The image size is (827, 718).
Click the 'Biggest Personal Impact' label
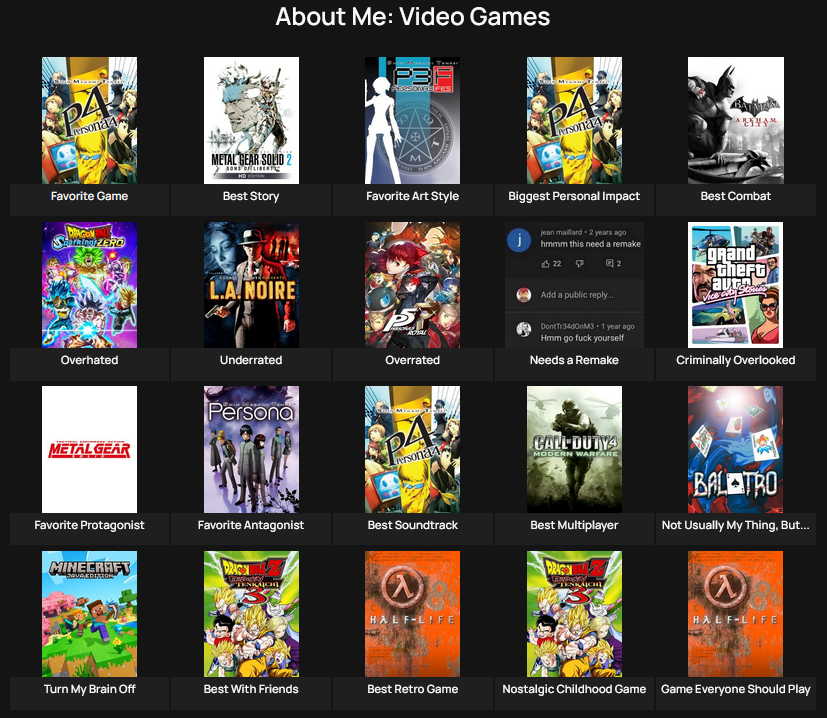[x=574, y=196]
